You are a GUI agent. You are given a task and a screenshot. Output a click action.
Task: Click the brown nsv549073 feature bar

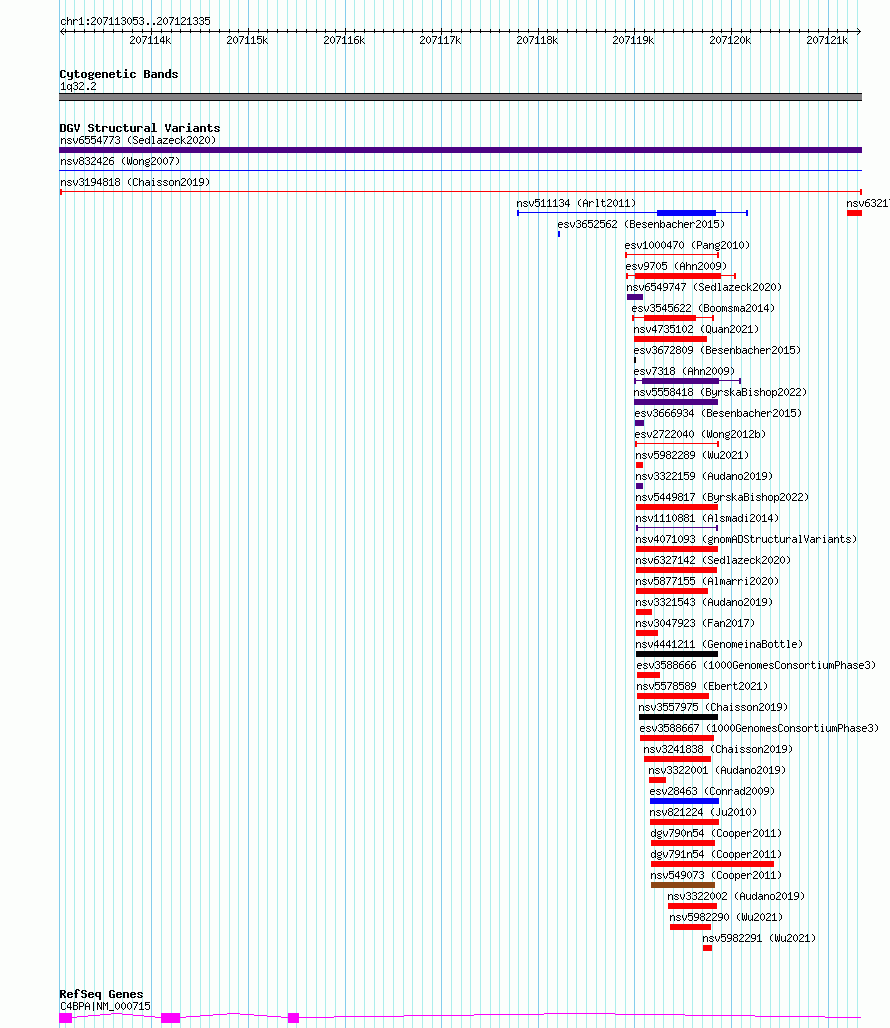click(683, 884)
